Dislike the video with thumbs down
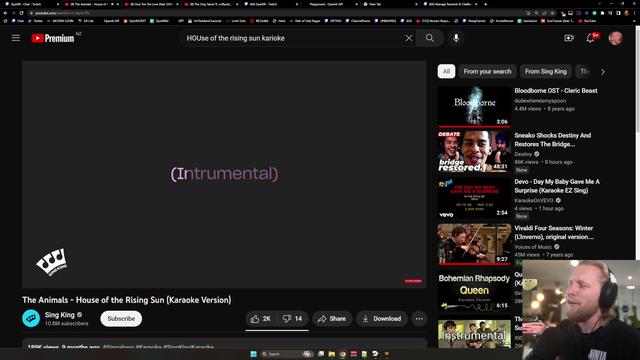Viewport: 640px width, 360px height. (x=293, y=319)
